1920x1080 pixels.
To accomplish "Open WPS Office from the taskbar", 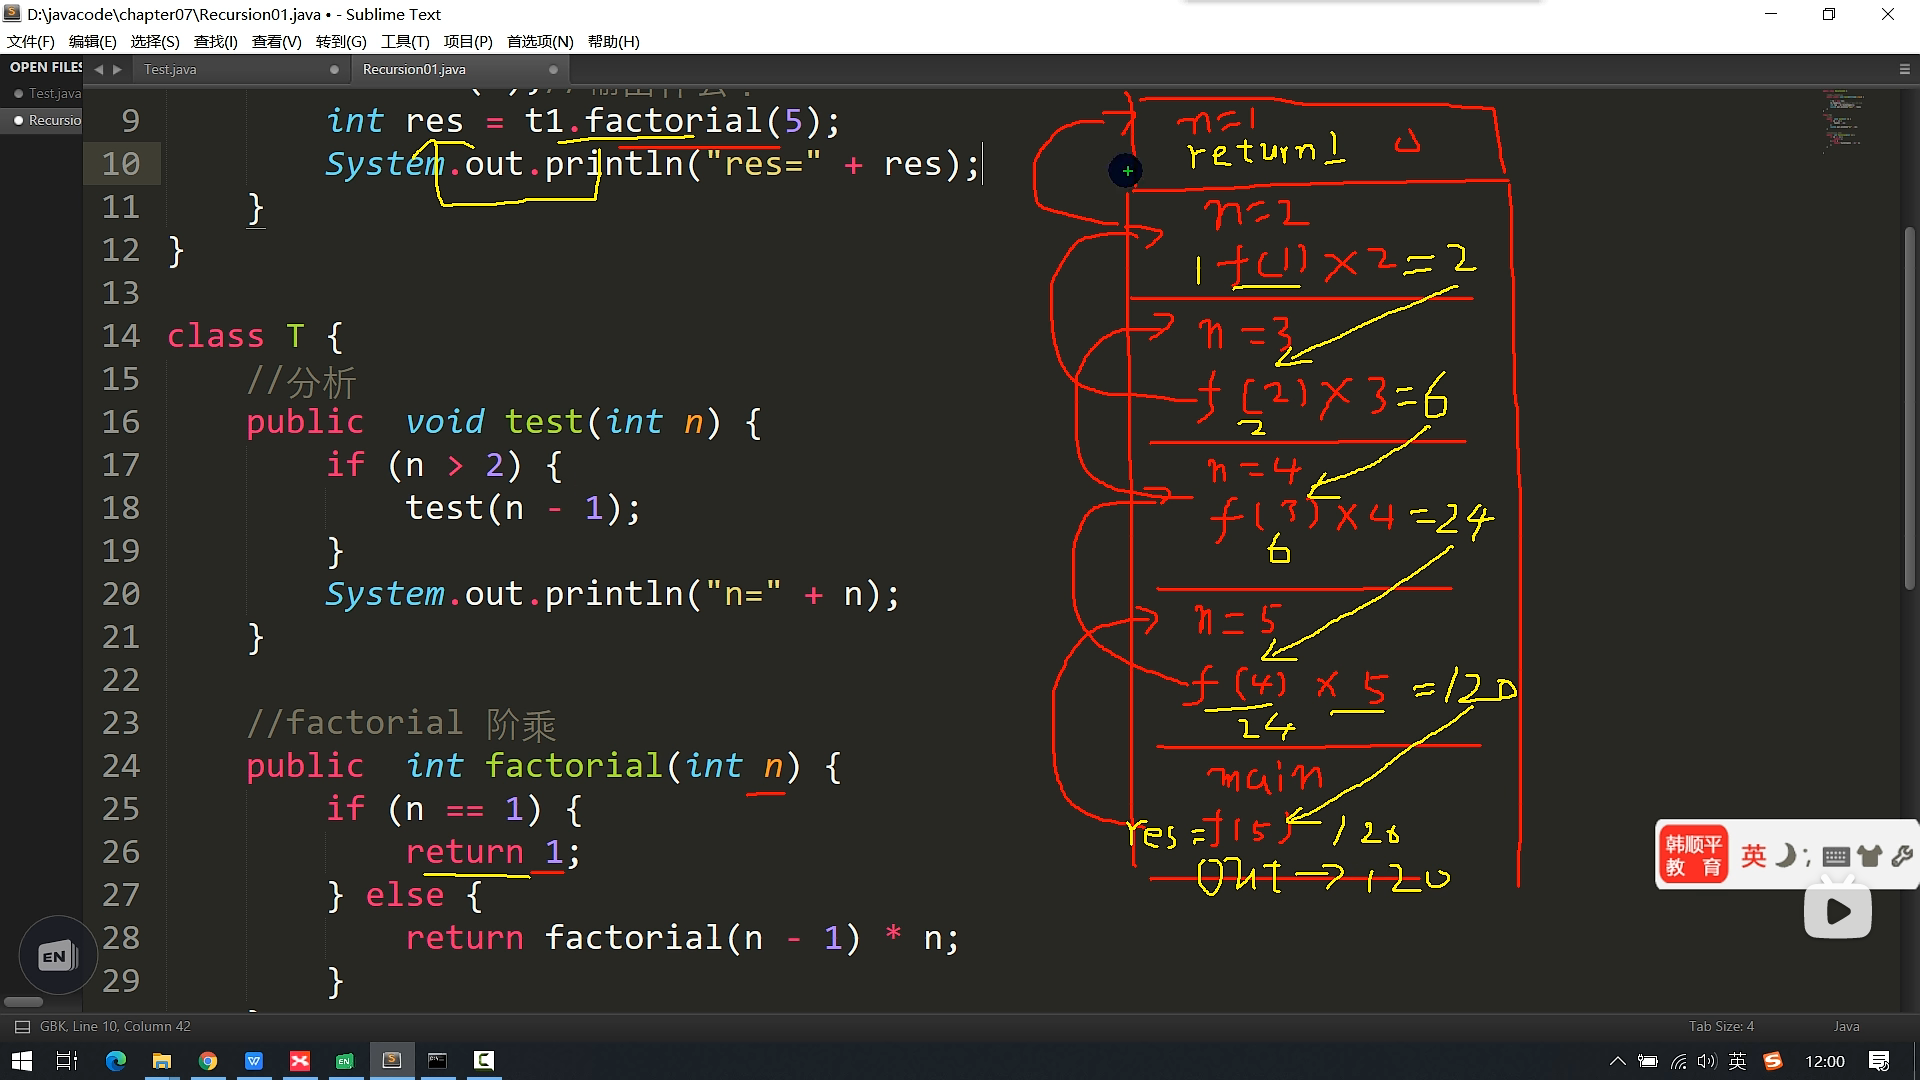I will pos(254,1061).
